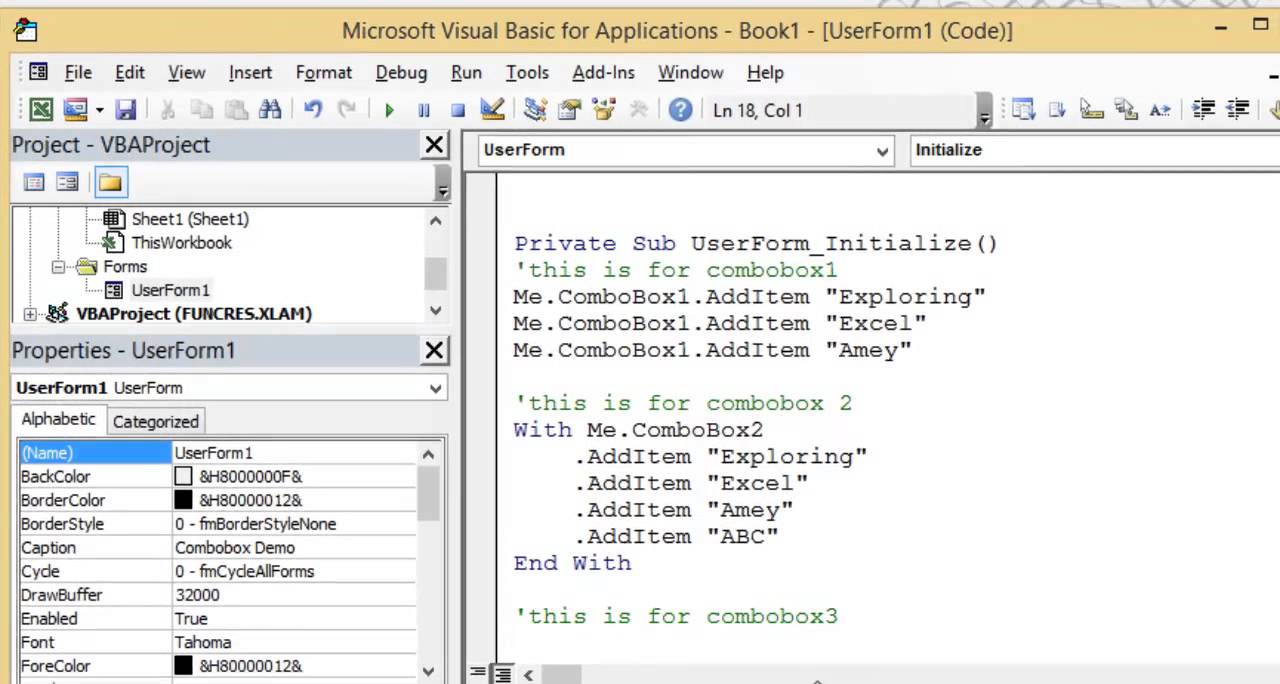Switch to Full Module View button
1280x684 pixels.
tap(502, 674)
